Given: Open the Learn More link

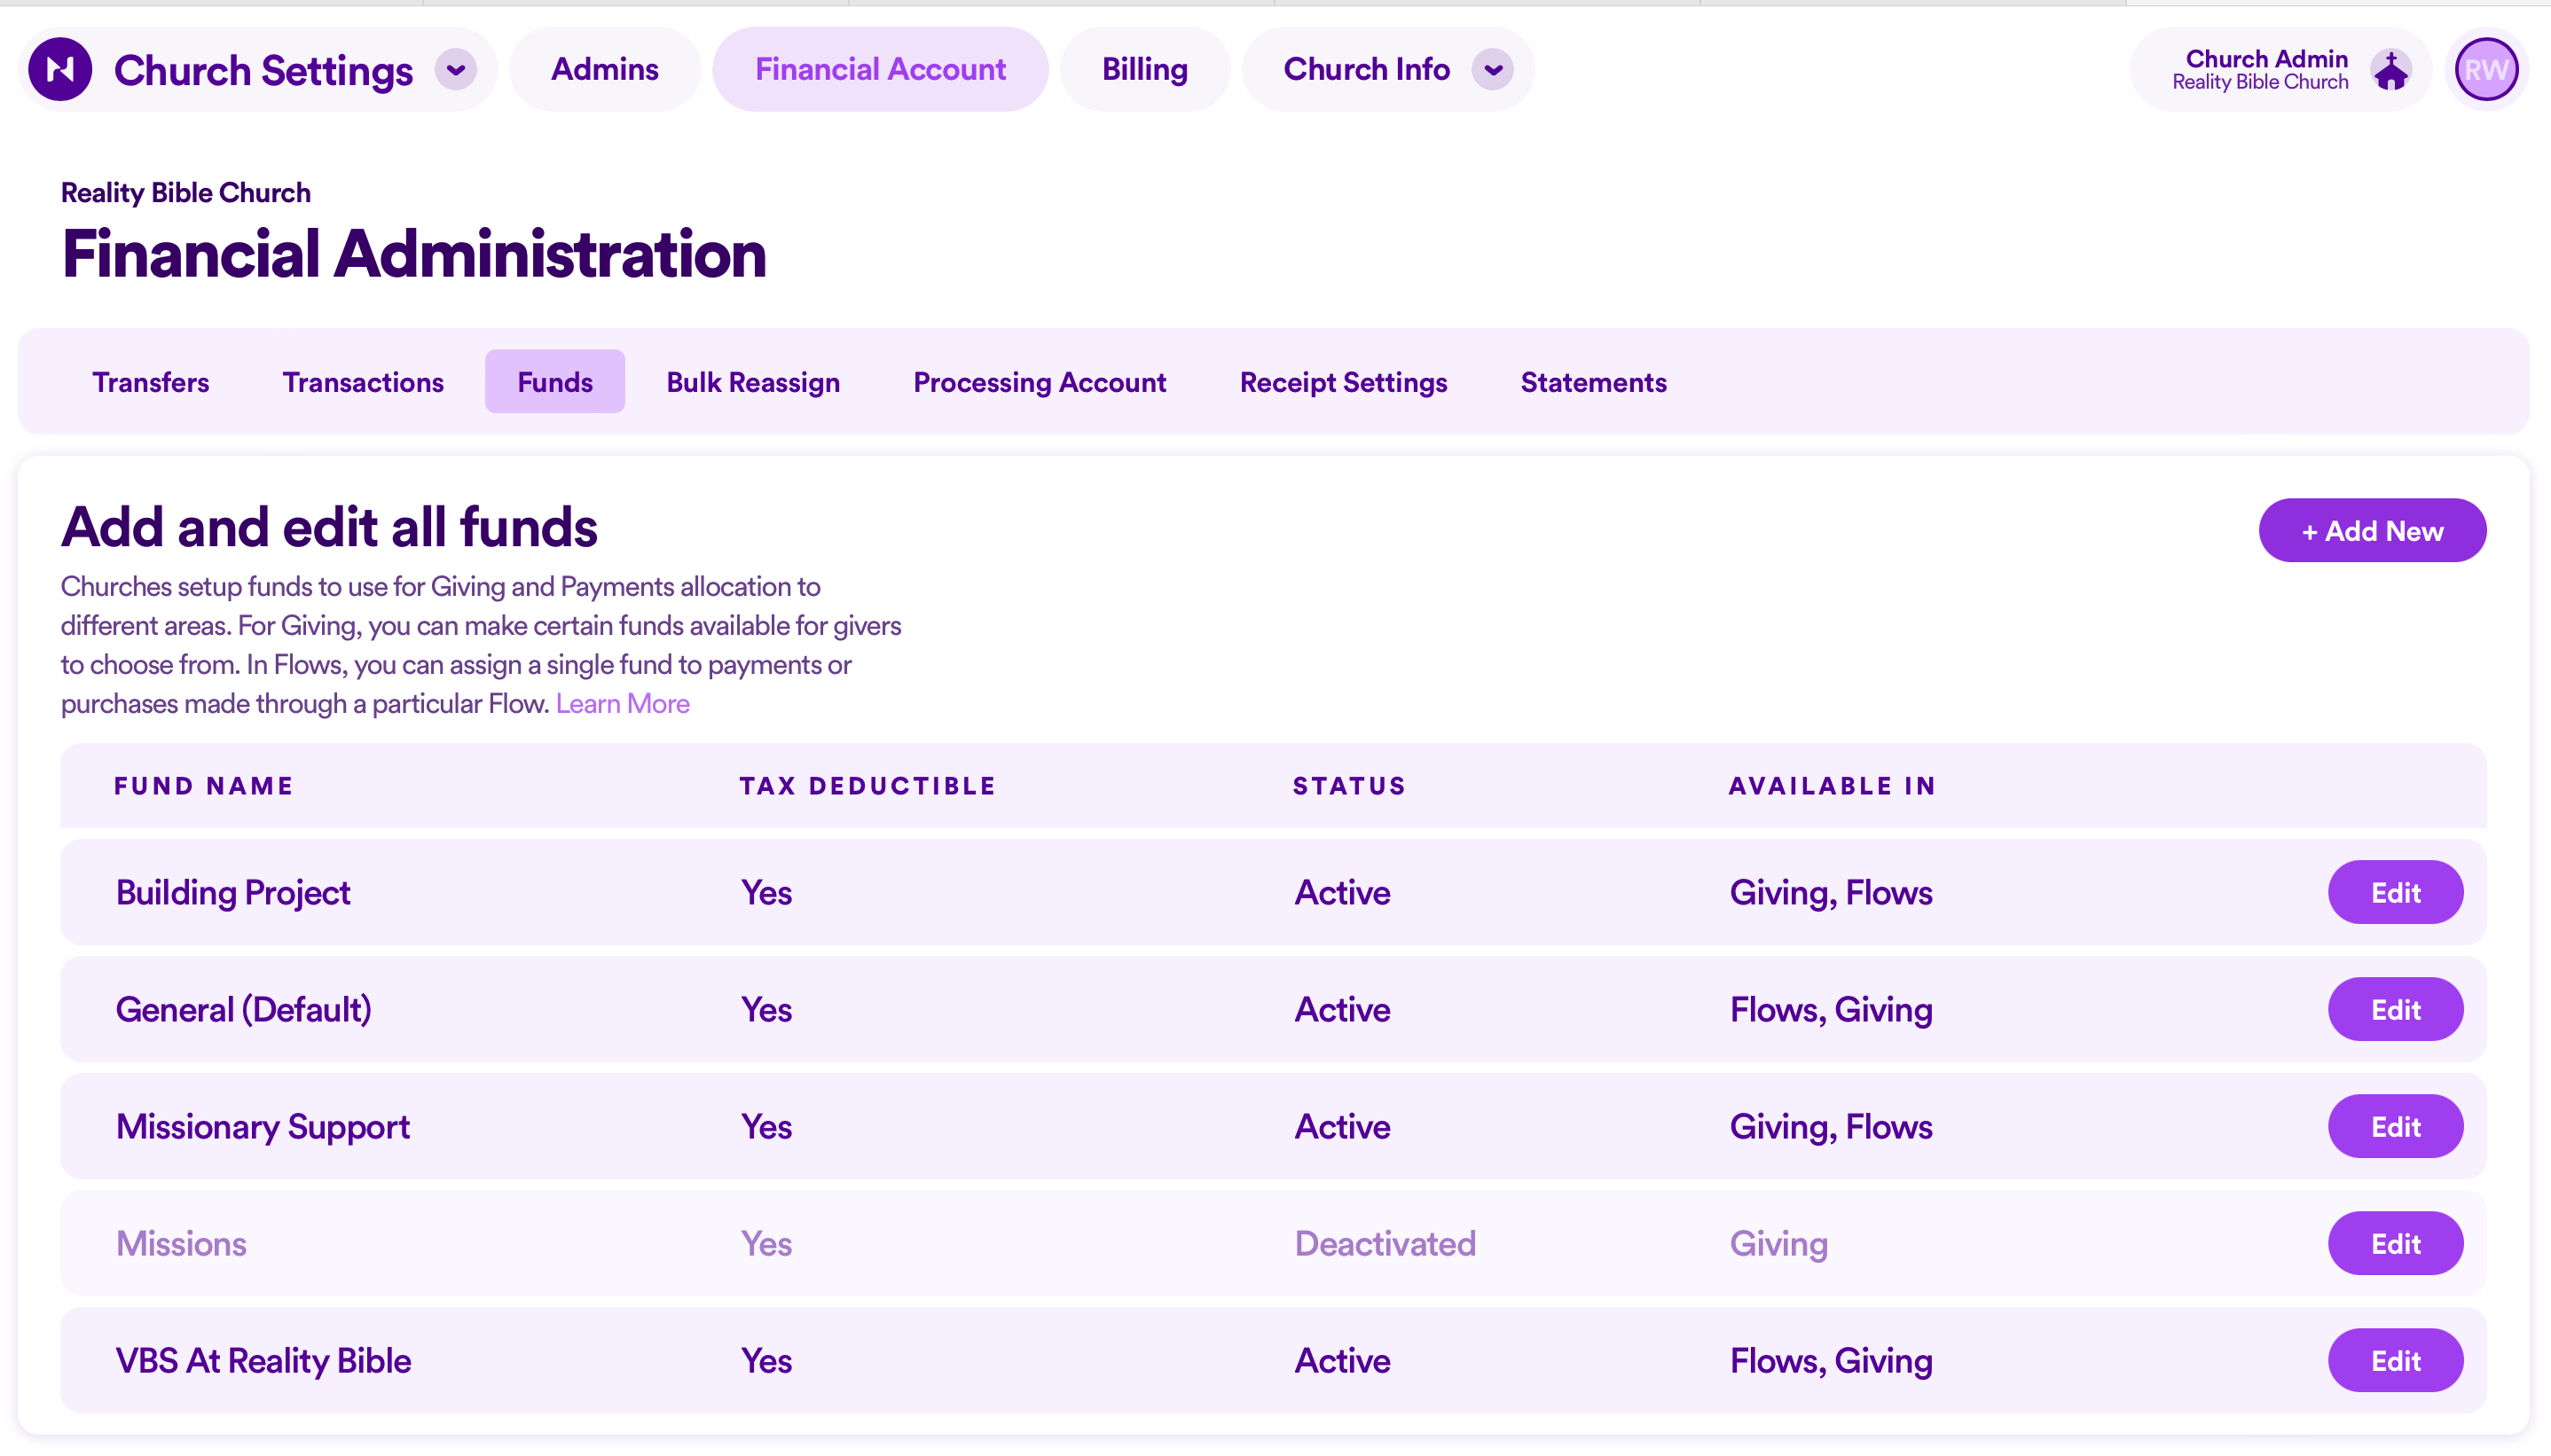Looking at the screenshot, I should [622, 703].
